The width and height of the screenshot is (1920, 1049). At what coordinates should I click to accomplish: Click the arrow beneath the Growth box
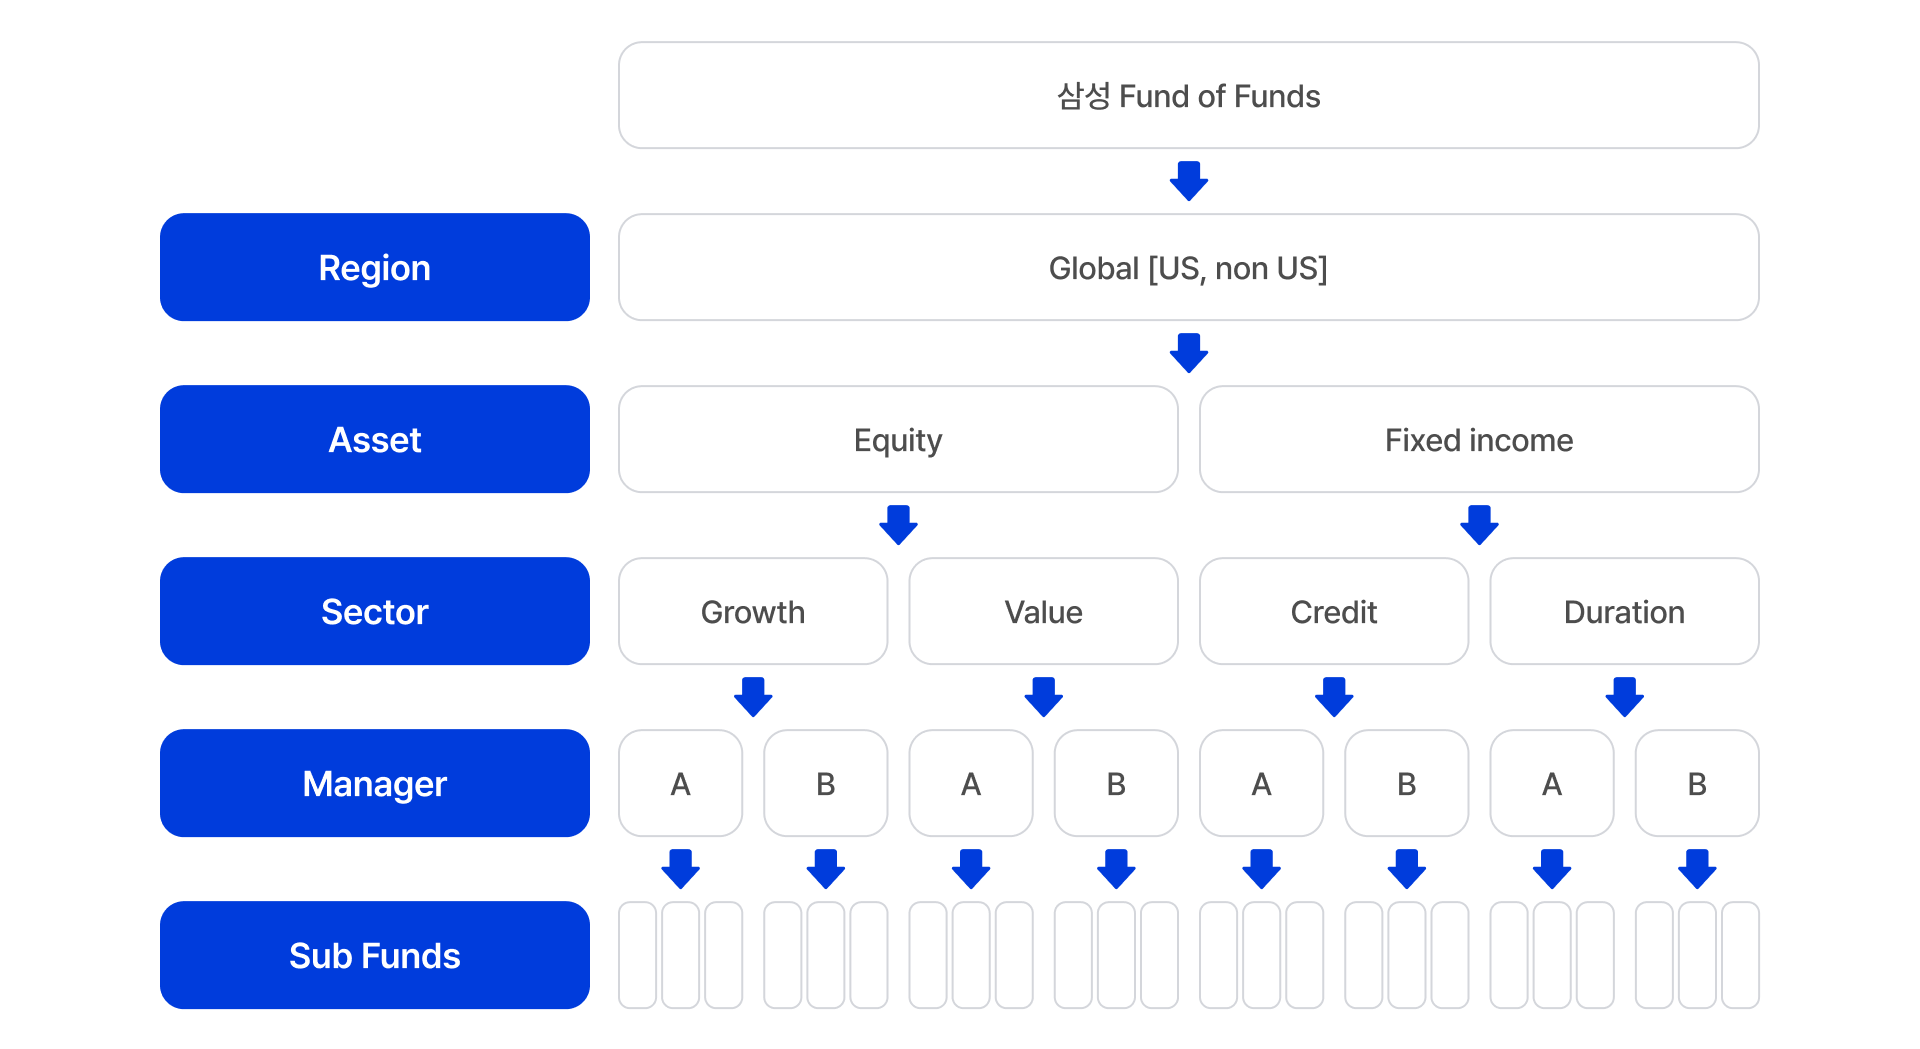(x=753, y=697)
